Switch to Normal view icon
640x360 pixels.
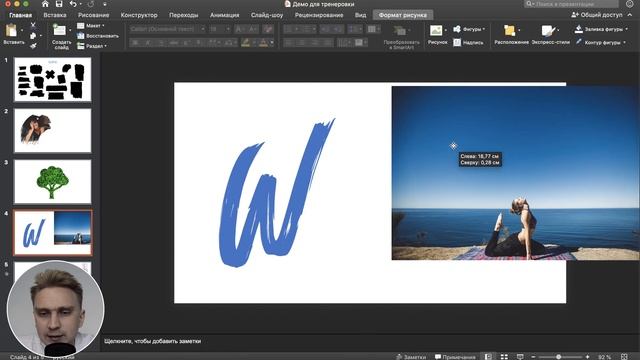click(488, 357)
